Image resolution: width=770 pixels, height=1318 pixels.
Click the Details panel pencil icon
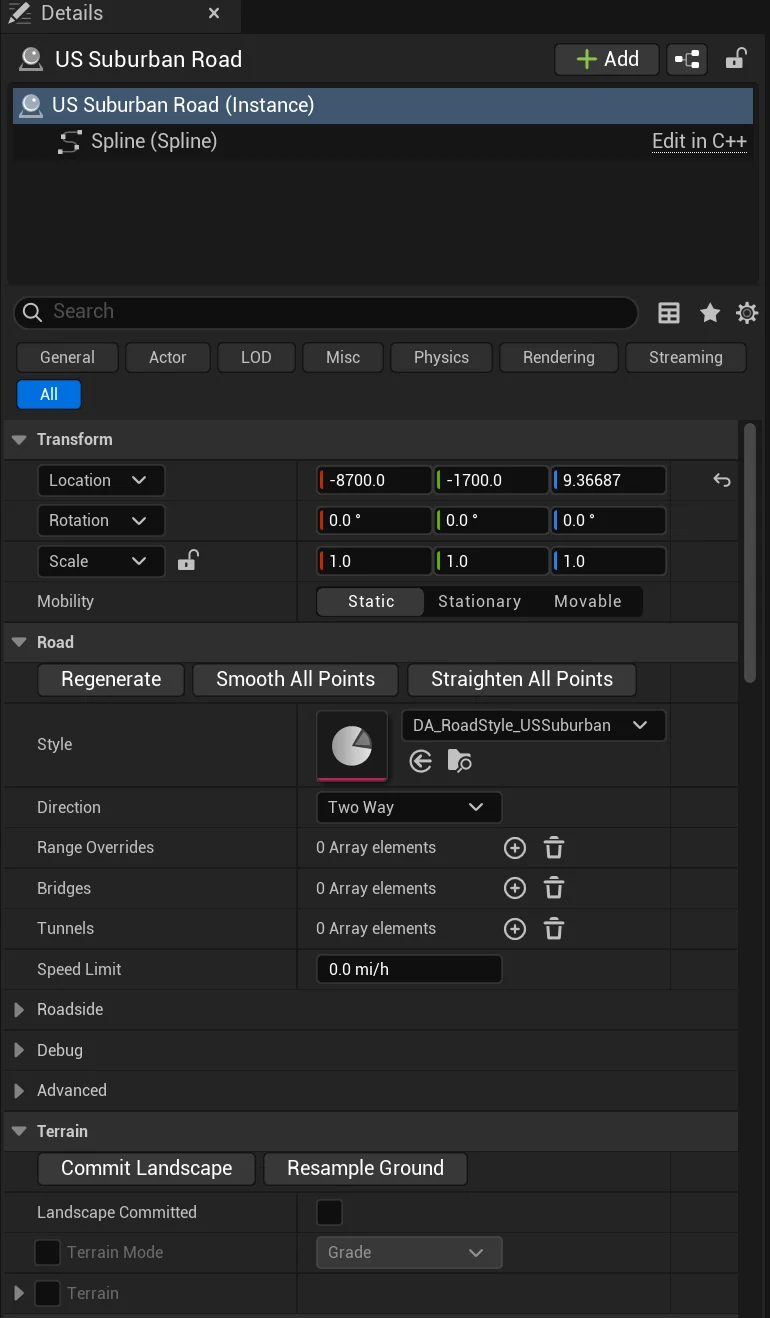point(18,13)
